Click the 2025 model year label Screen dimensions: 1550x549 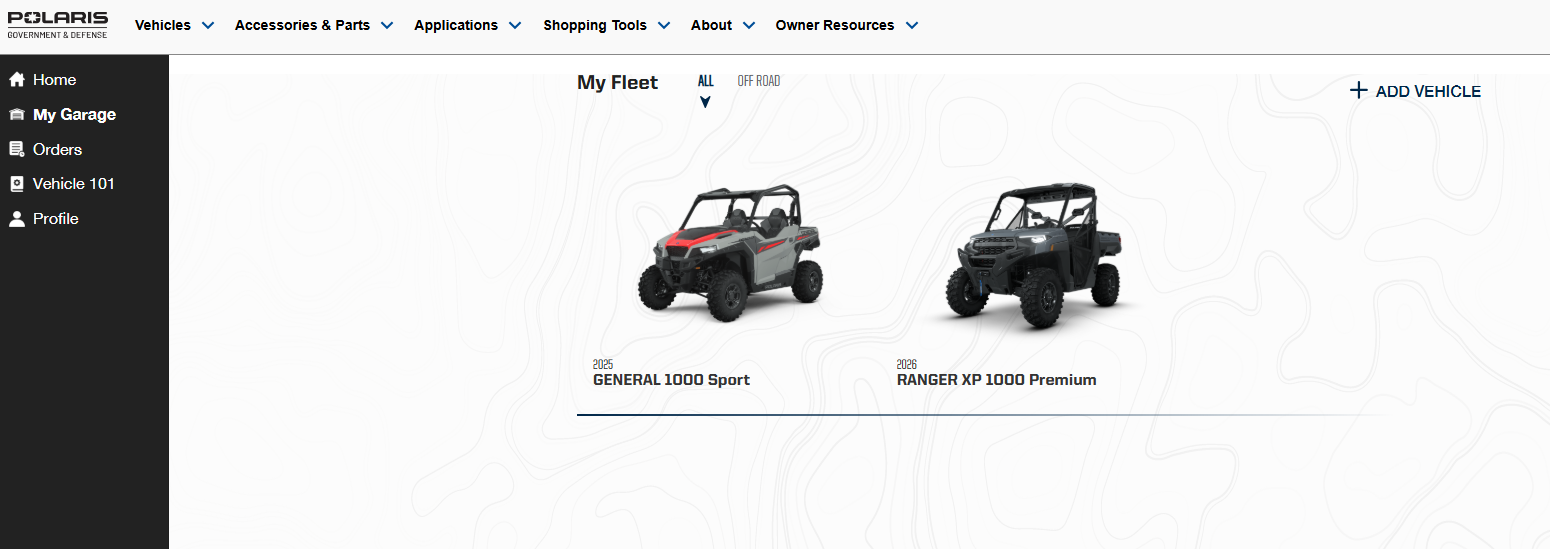pos(603,365)
